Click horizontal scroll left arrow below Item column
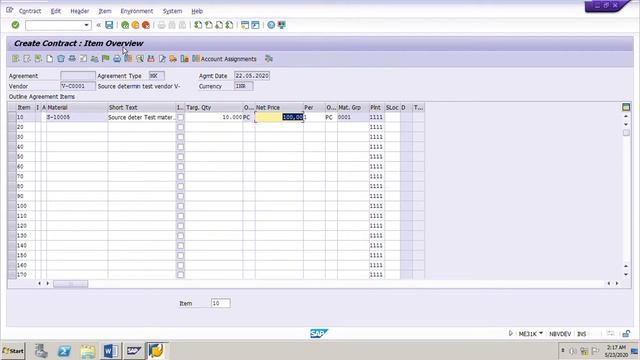Screen dimensions: 640x360 click(39, 283)
